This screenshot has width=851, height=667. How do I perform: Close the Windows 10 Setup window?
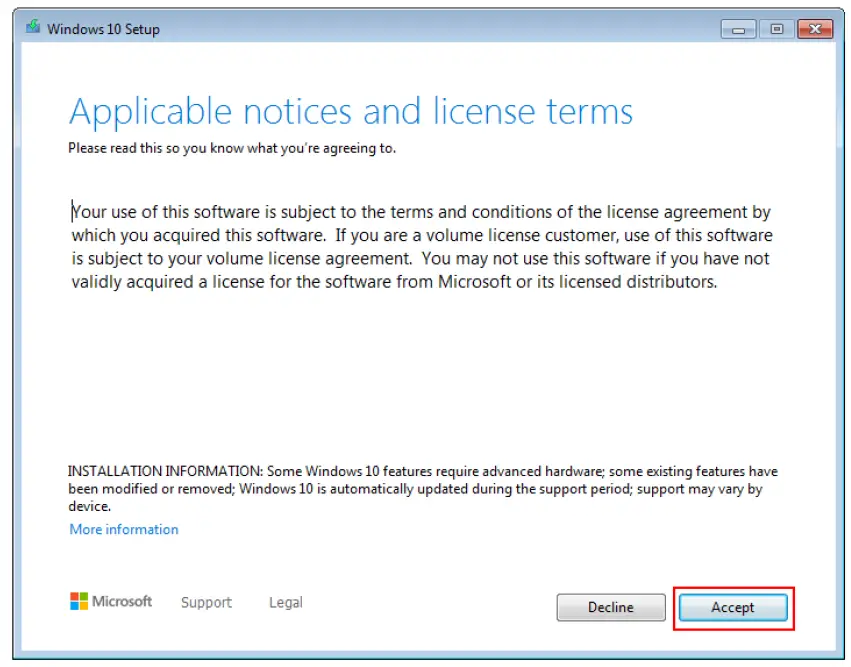[814, 29]
